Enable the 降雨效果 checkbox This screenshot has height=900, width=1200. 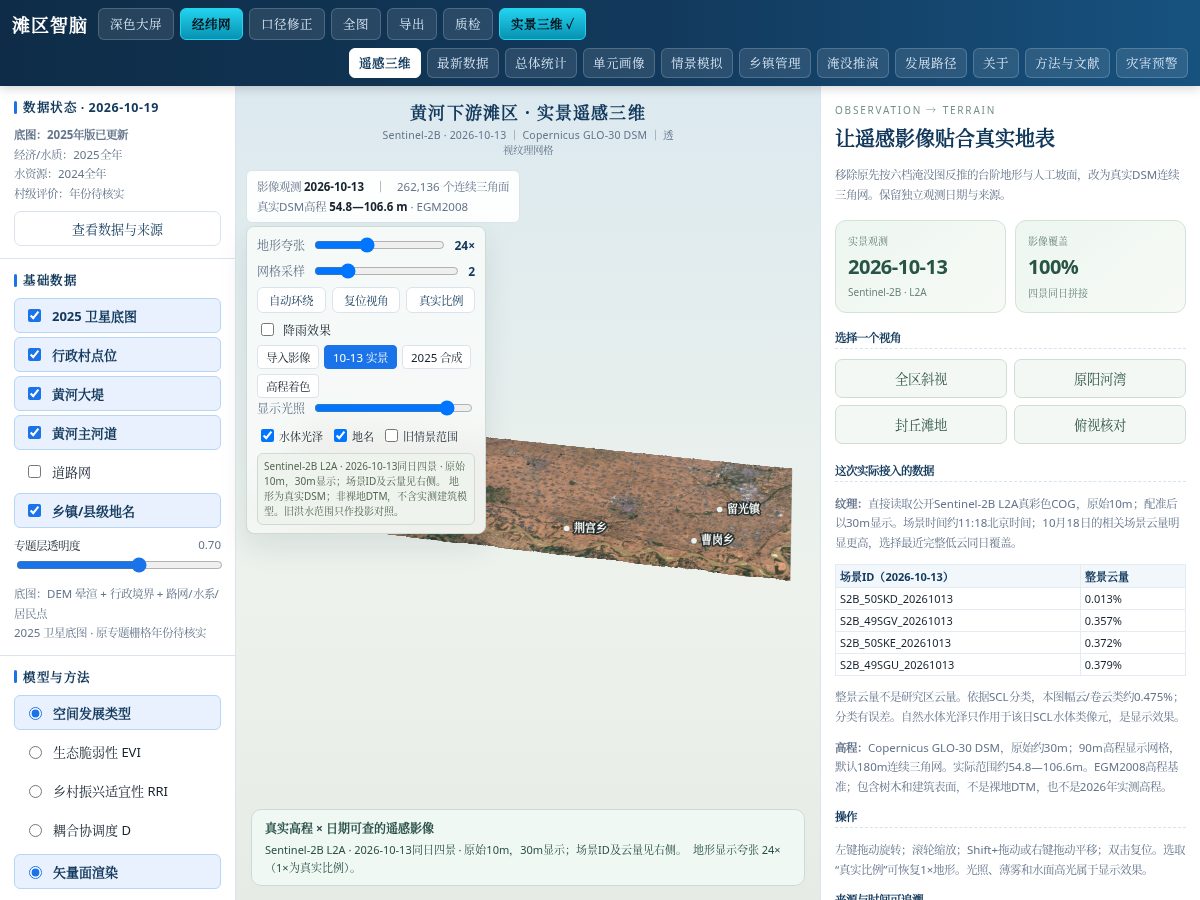pos(267,330)
